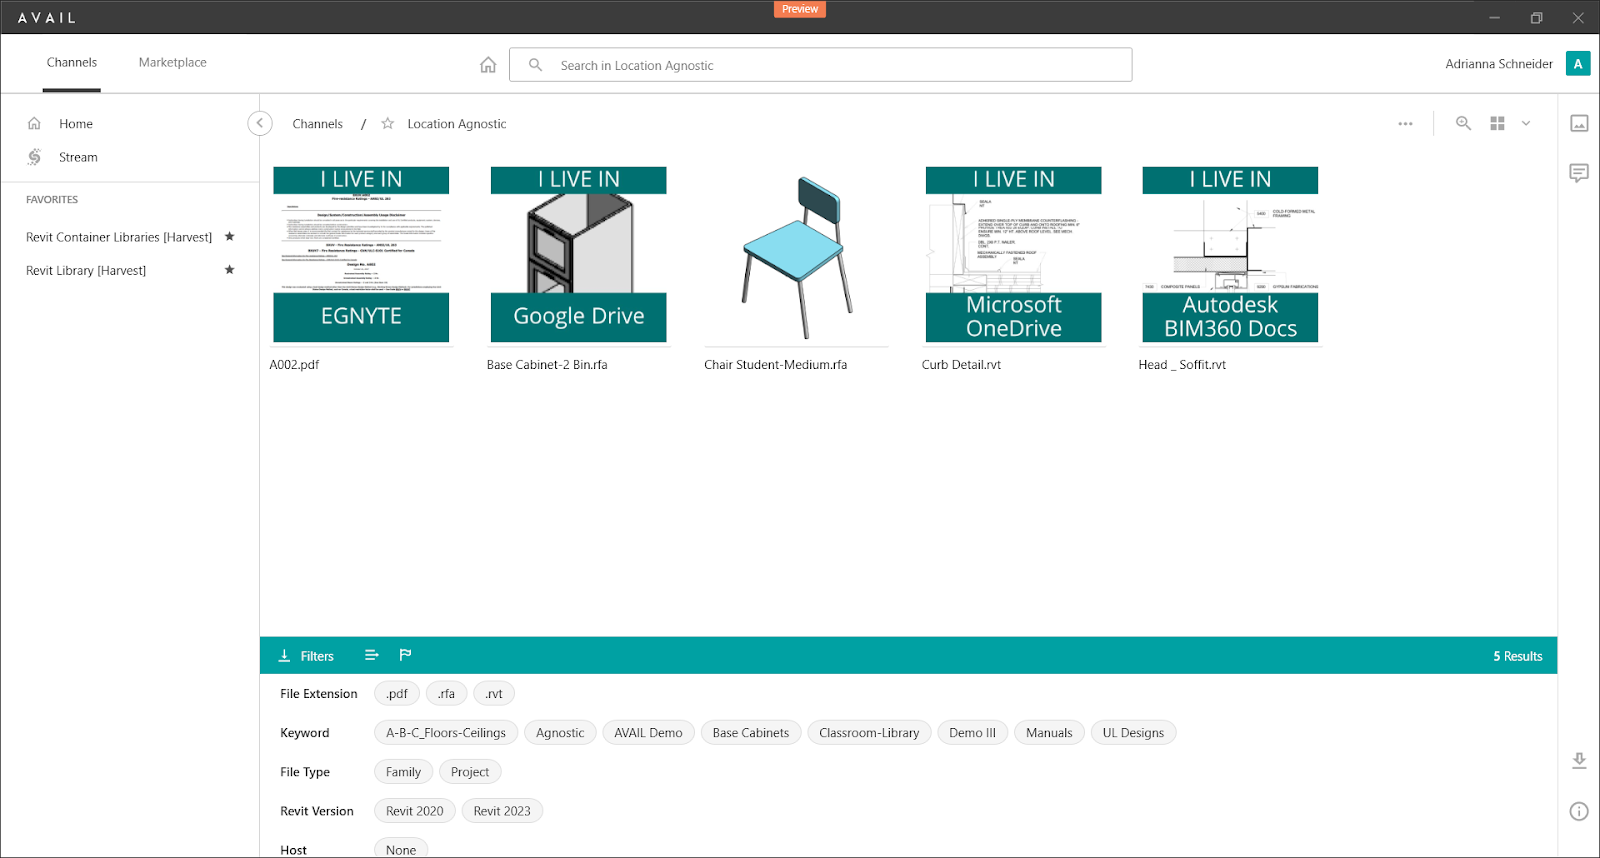Open Revit Library [Harvest] favorite
1600x858 pixels.
click(x=86, y=271)
